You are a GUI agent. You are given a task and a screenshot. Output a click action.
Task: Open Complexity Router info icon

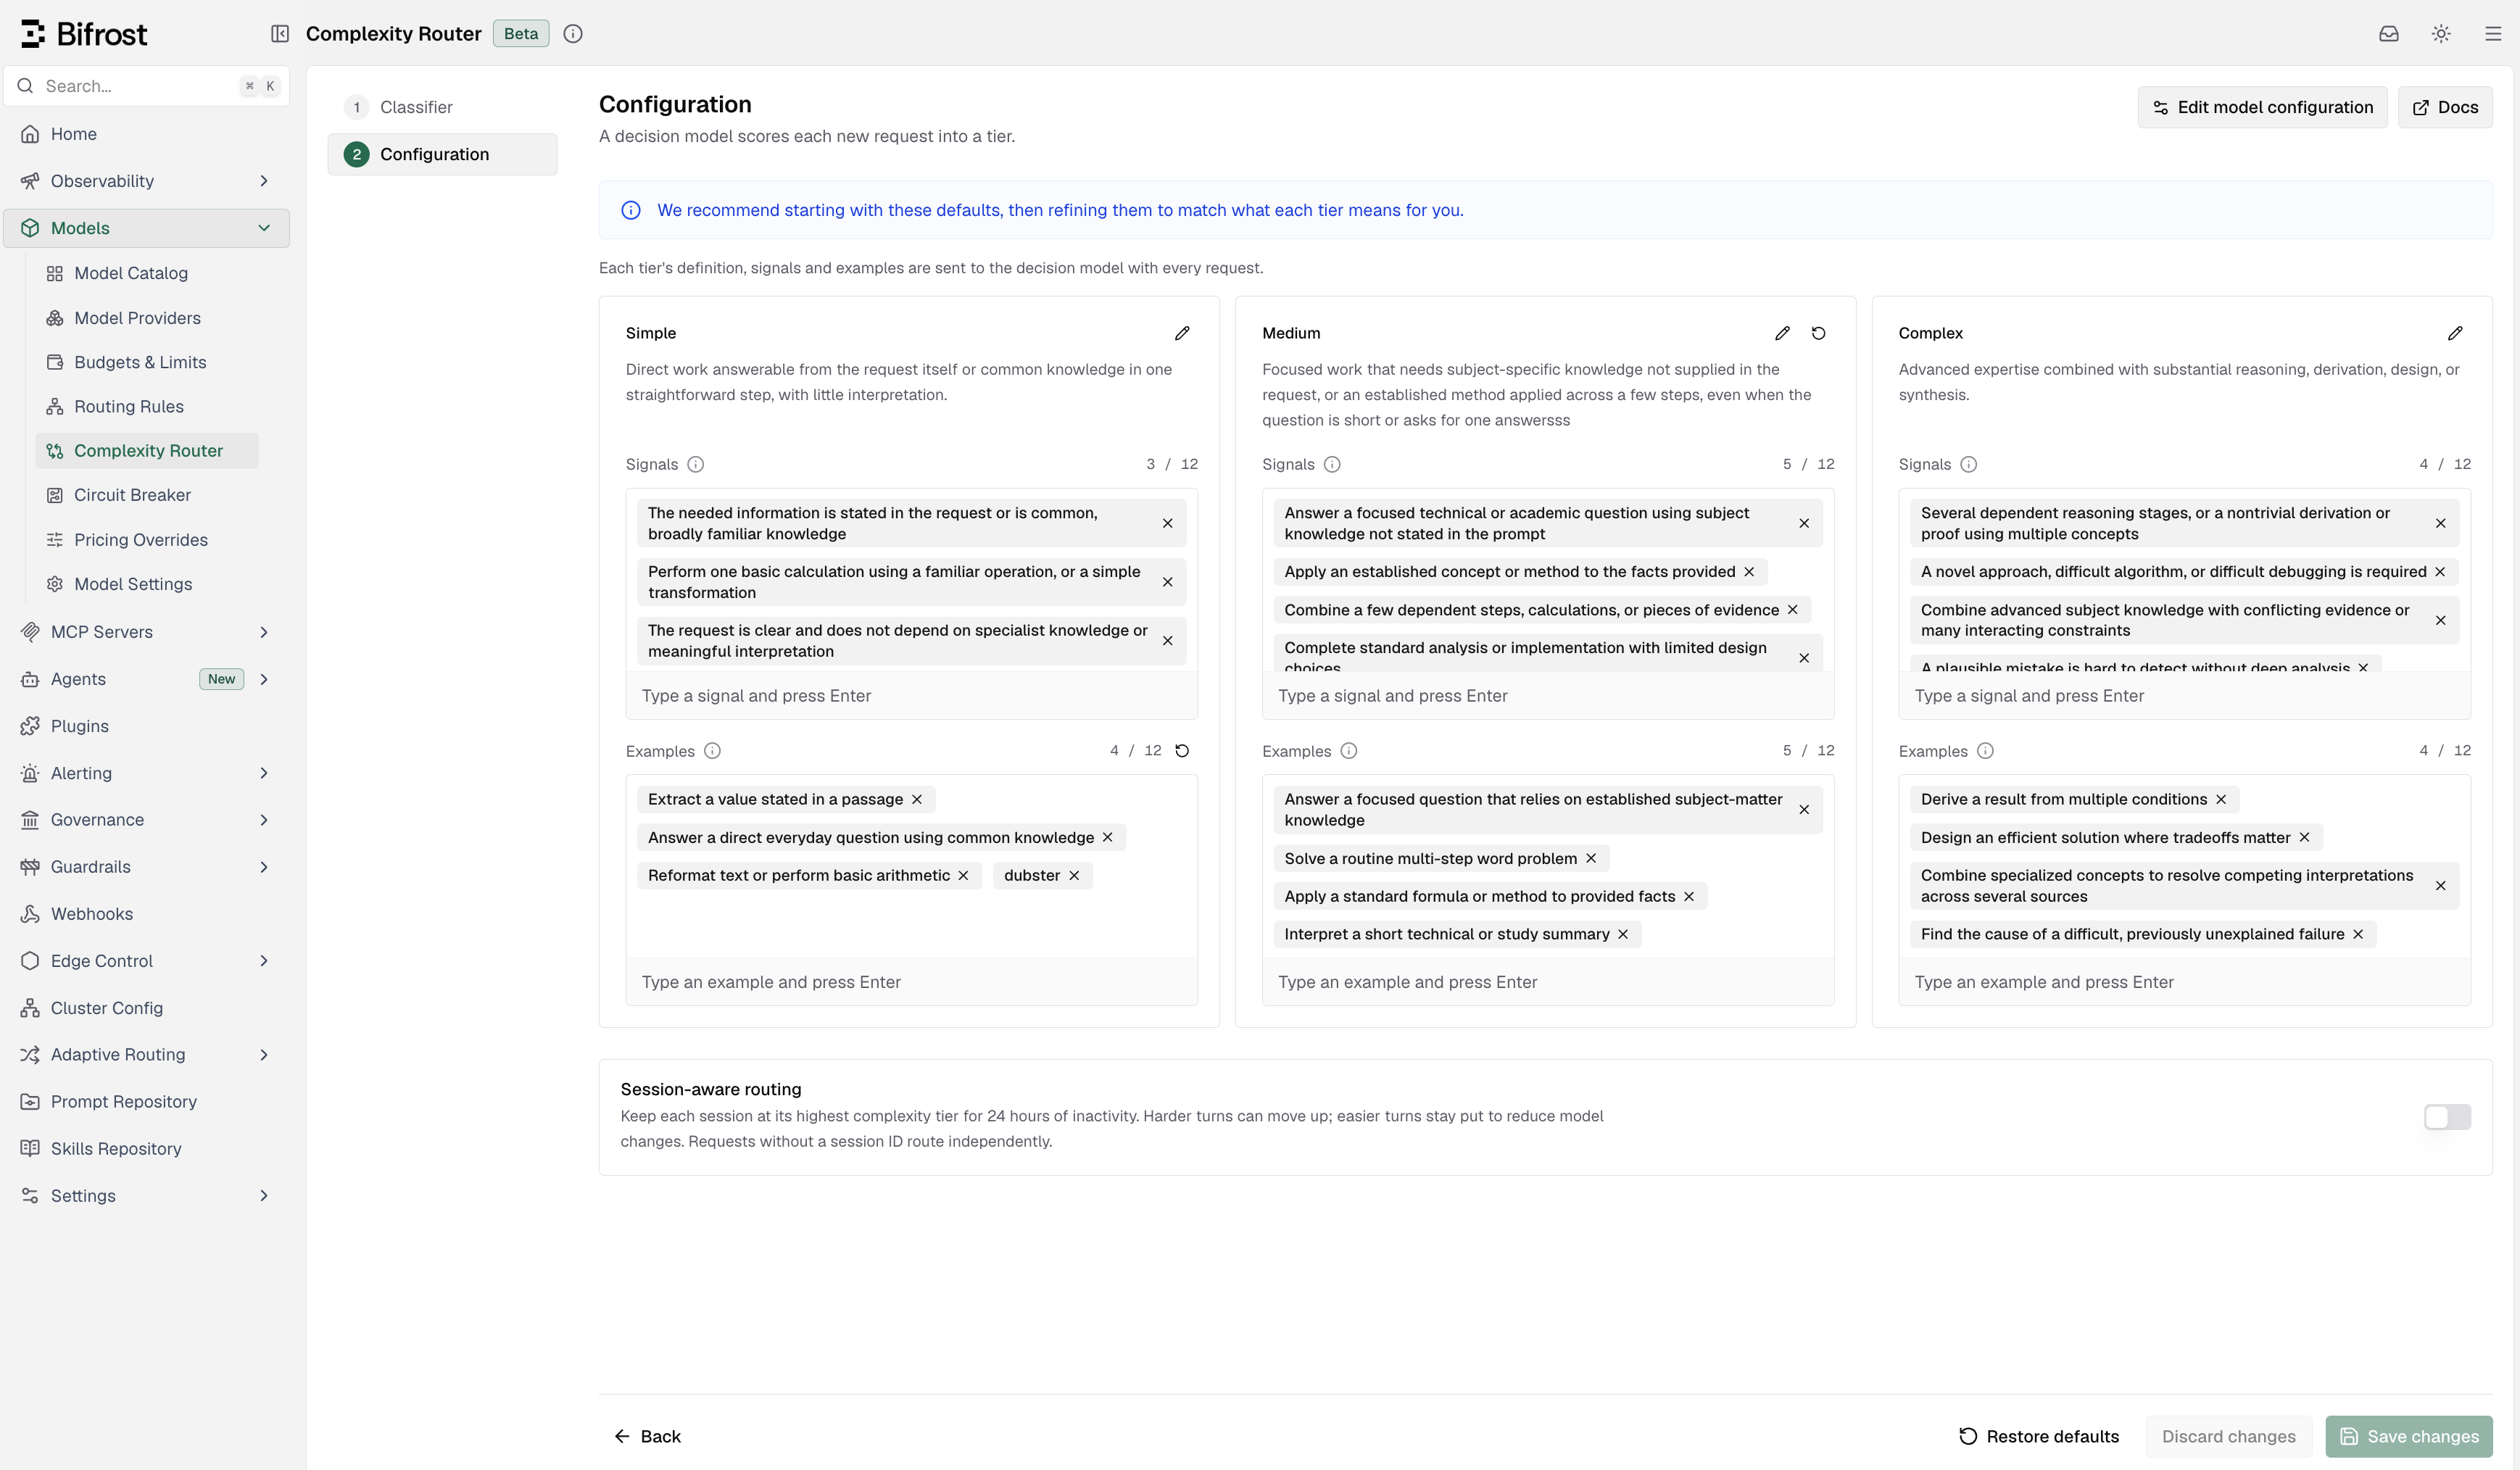pyautogui.click(x=573, y=34)
